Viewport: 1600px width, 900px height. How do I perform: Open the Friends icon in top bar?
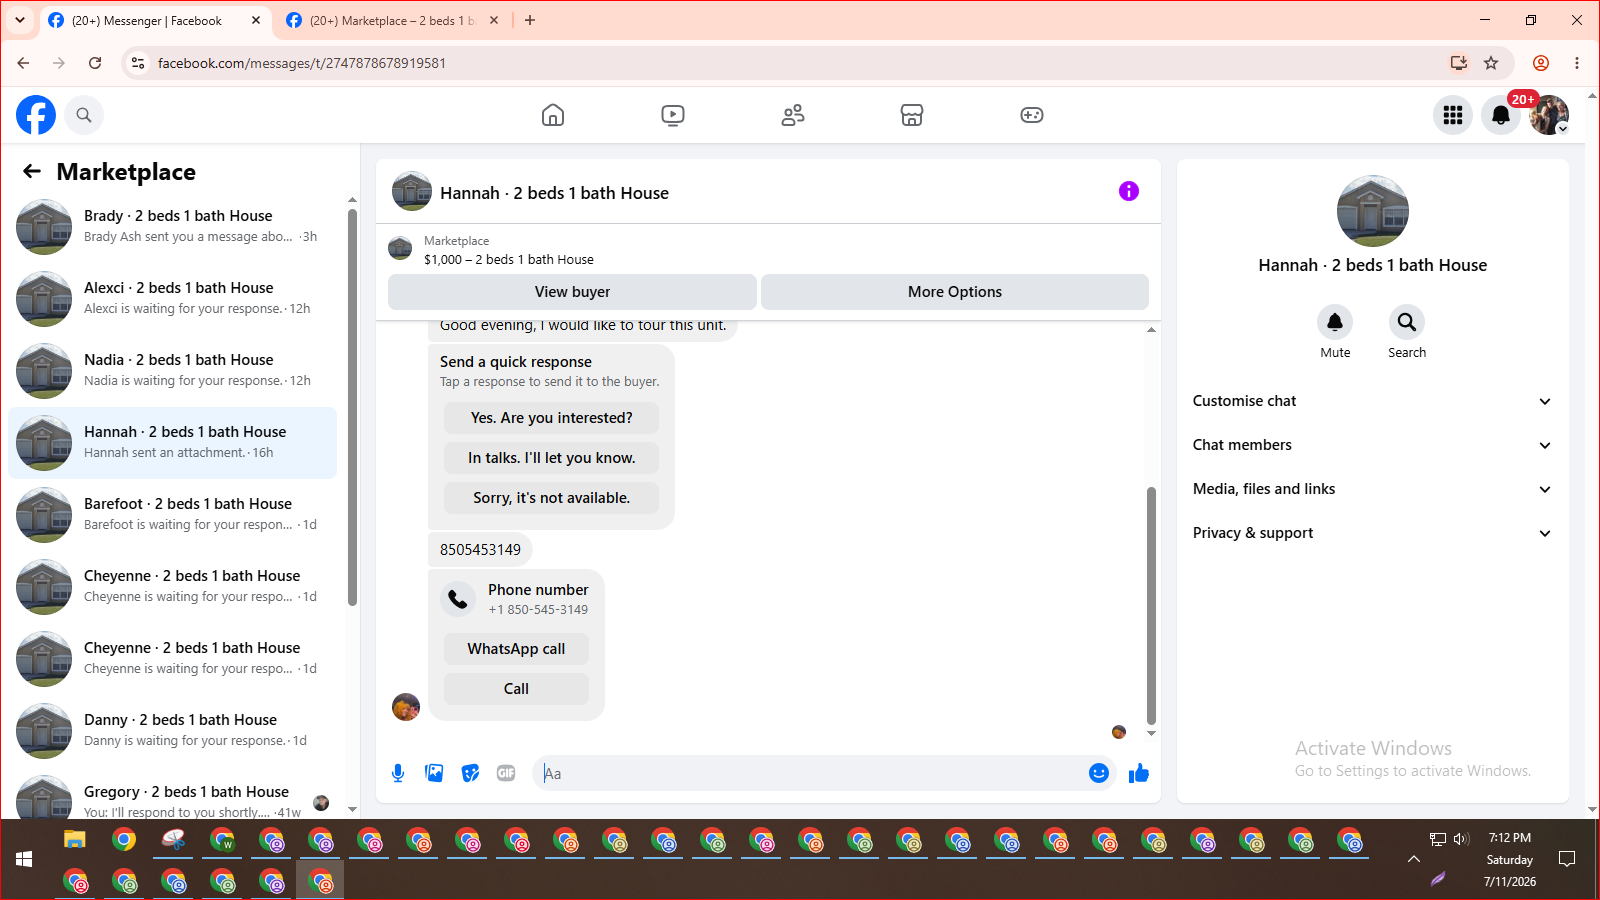(x=793, y=115)
